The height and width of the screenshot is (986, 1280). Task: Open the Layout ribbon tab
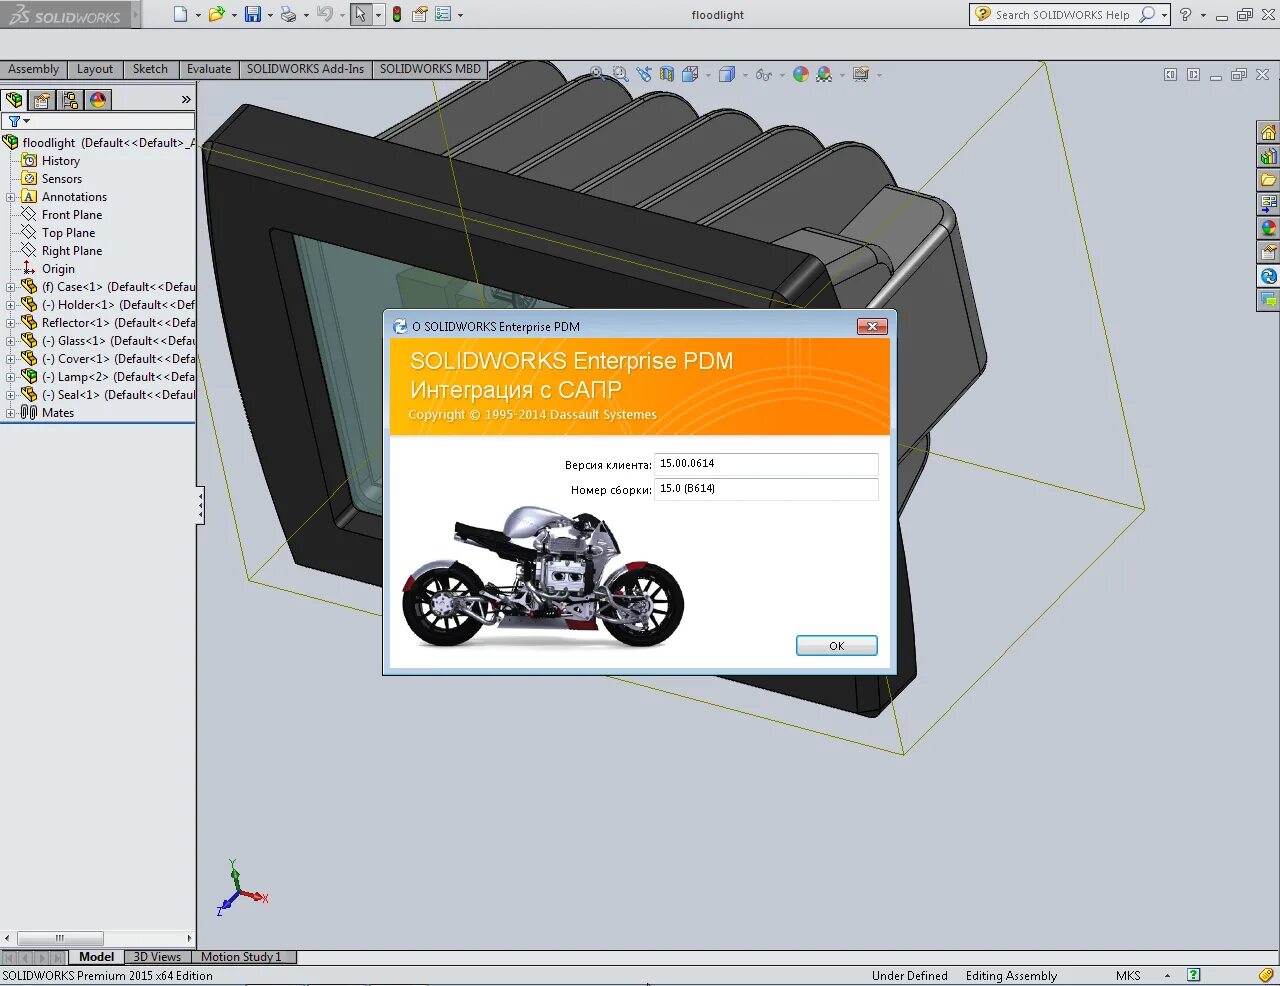(x=95, y=69)
